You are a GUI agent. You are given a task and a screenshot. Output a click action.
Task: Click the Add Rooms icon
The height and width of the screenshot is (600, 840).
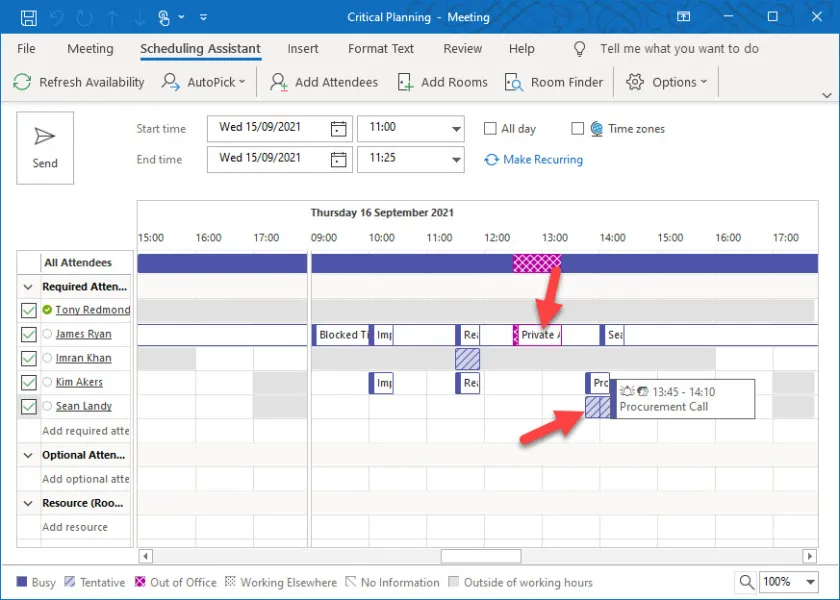pos(405,82)
